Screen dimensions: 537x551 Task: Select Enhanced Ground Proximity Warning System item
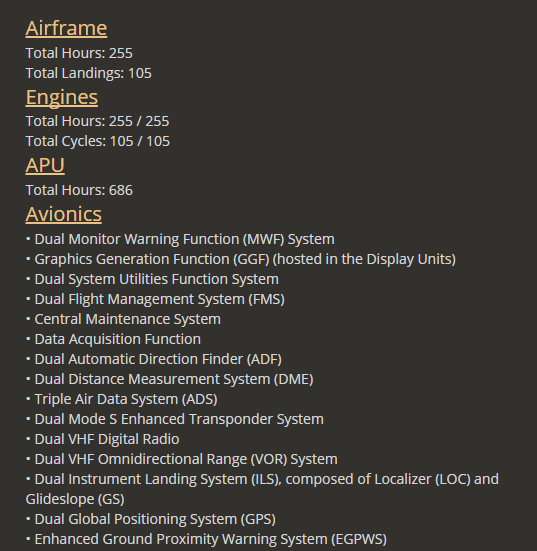[206, 539]
